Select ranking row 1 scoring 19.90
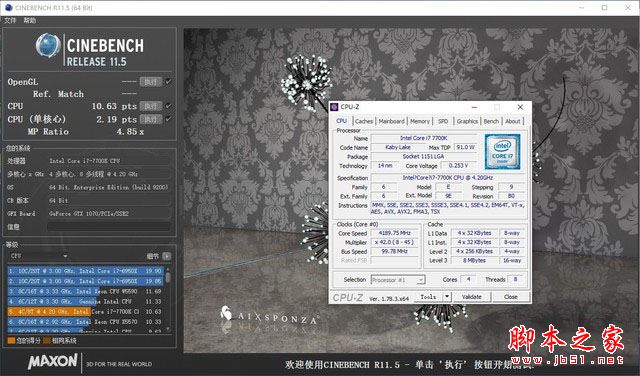The image size is (640, 376). [86, 271]
